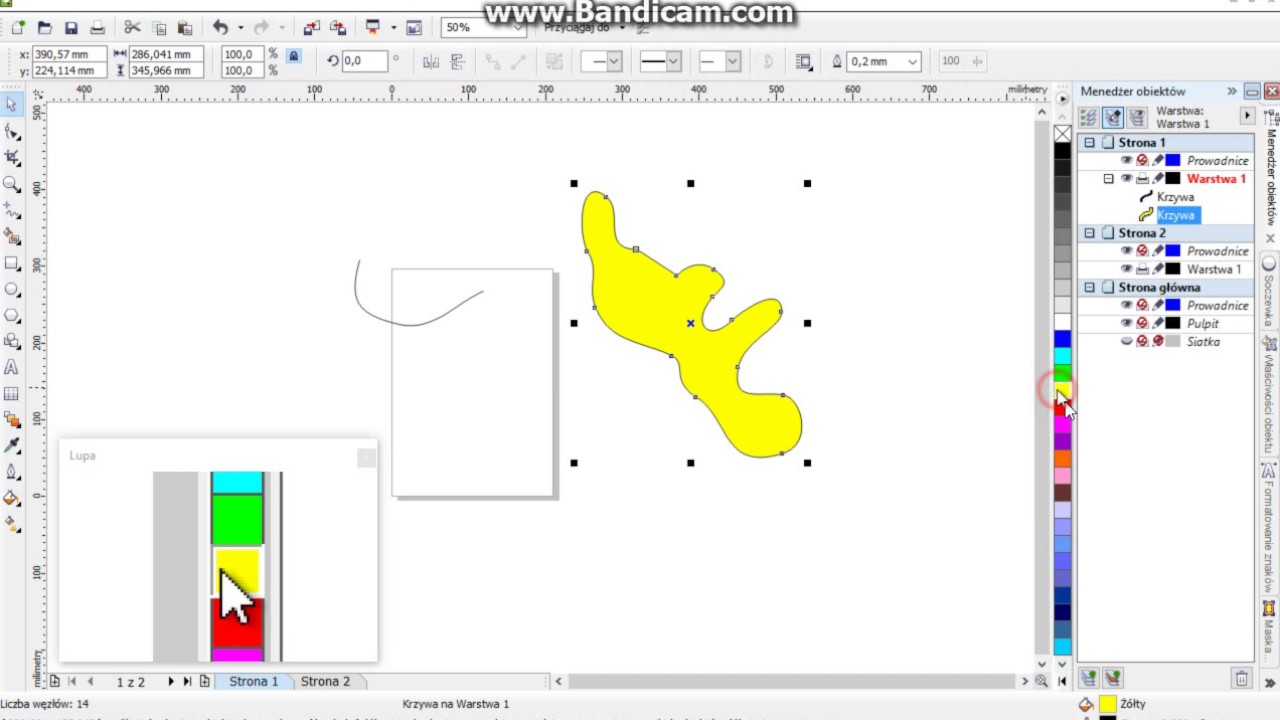Screen dimensions: 1280x720
Task: Click the New document icon
Action: coord(18,28)
